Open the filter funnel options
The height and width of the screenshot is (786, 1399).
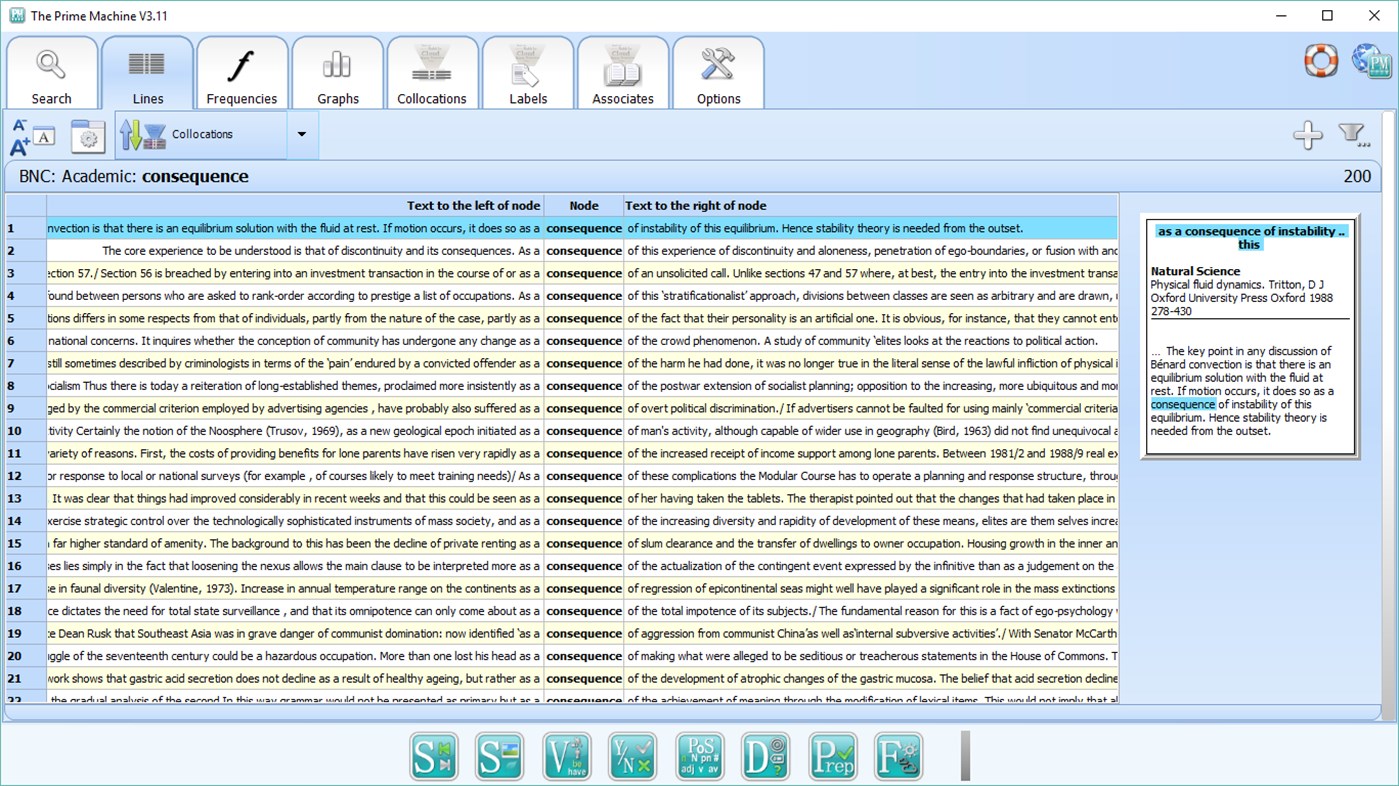(x=1354, y=134)
